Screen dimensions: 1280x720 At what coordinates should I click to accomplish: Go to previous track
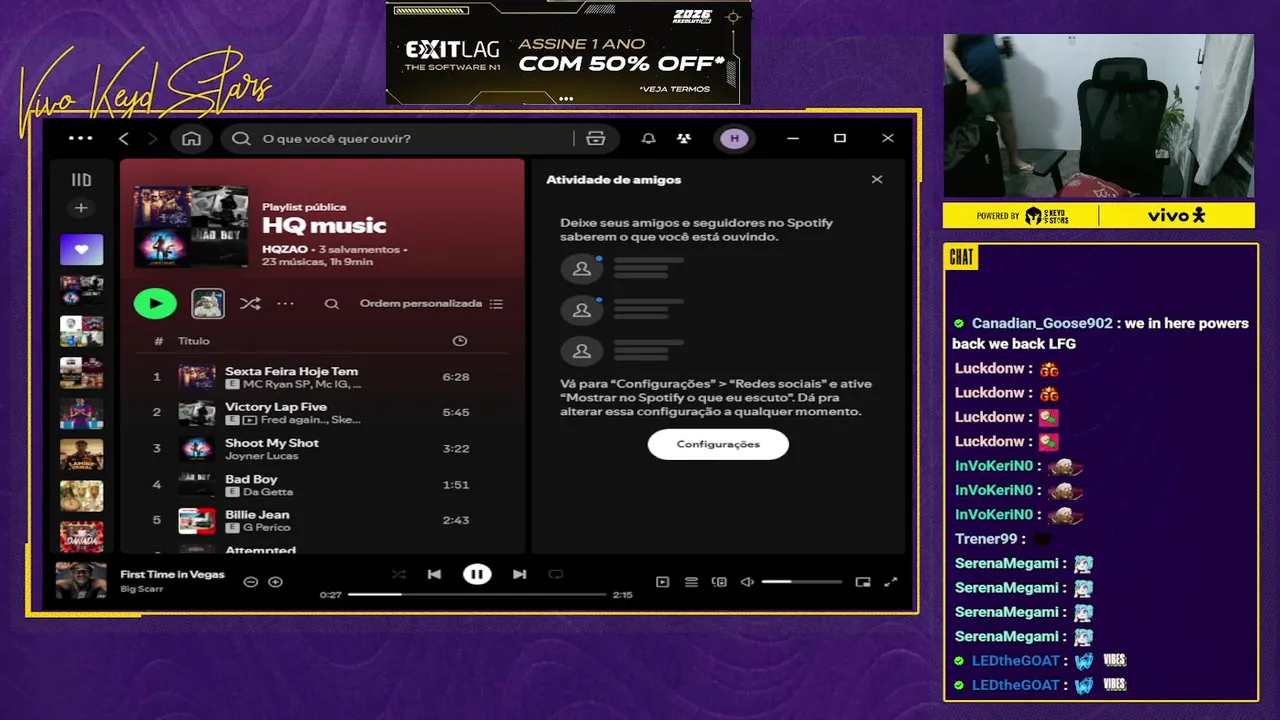pos(434,574)
